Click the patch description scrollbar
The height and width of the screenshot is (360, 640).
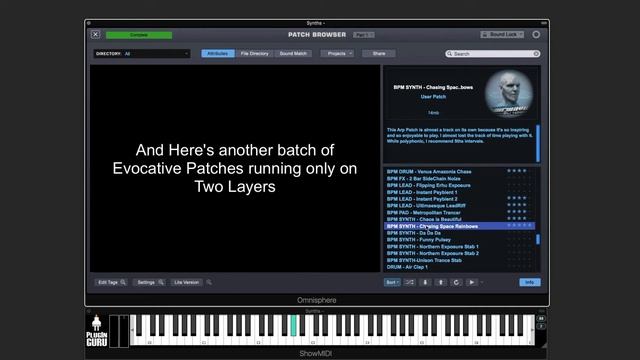(x=538, y=143)
